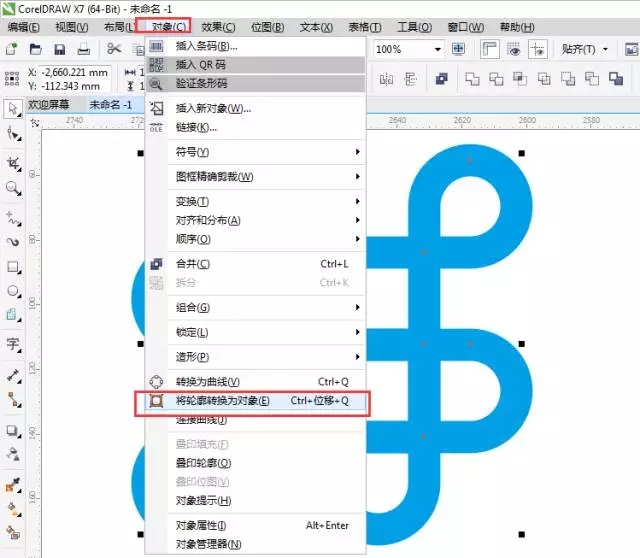Click the Intersect shaping icon
The height and width of the screenshot is (558, 640).
point(520,78)
